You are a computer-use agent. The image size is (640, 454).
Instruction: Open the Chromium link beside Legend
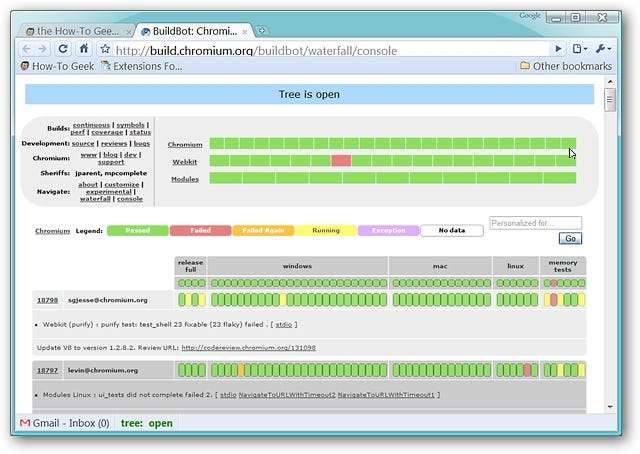click(52, 231)
